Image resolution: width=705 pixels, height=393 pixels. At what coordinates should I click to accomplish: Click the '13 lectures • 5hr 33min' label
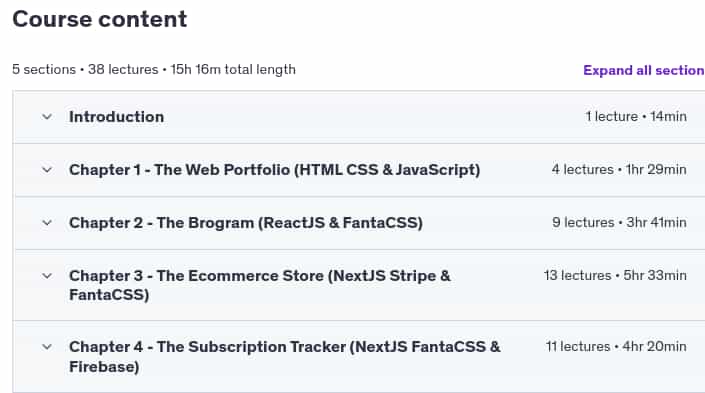click(x=615, y=276)
